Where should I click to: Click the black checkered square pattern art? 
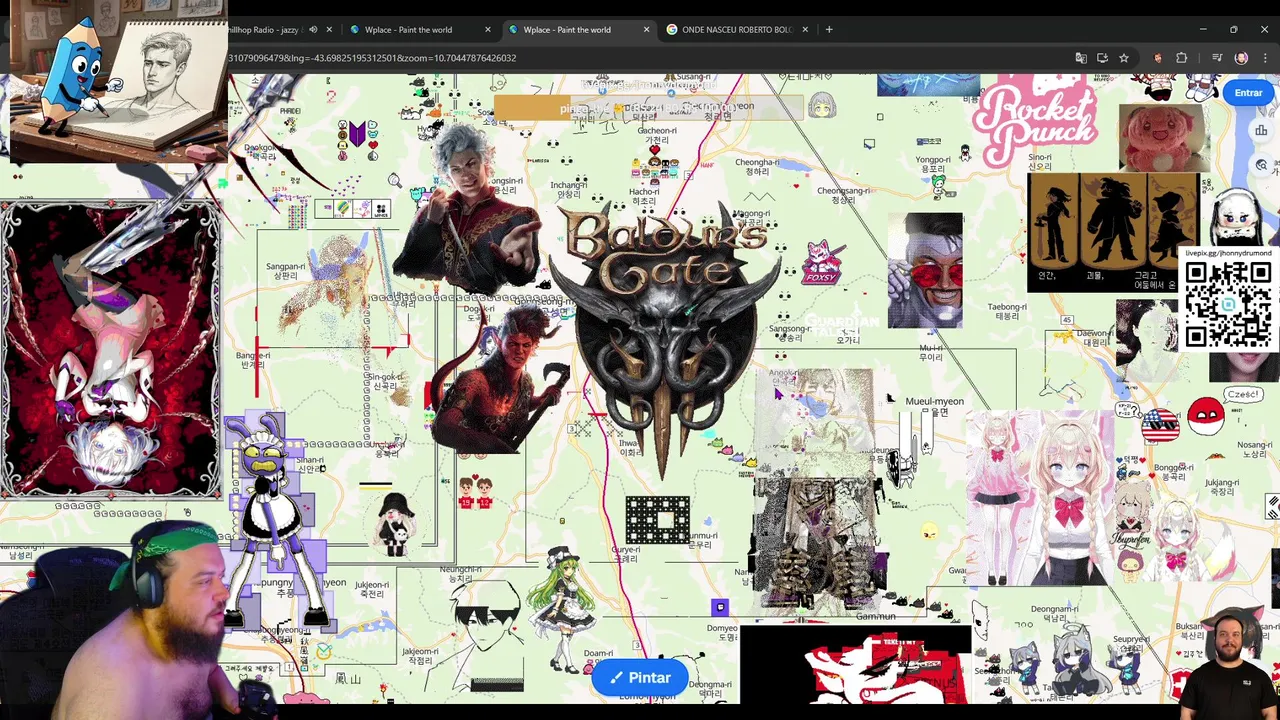click(657, 520)
